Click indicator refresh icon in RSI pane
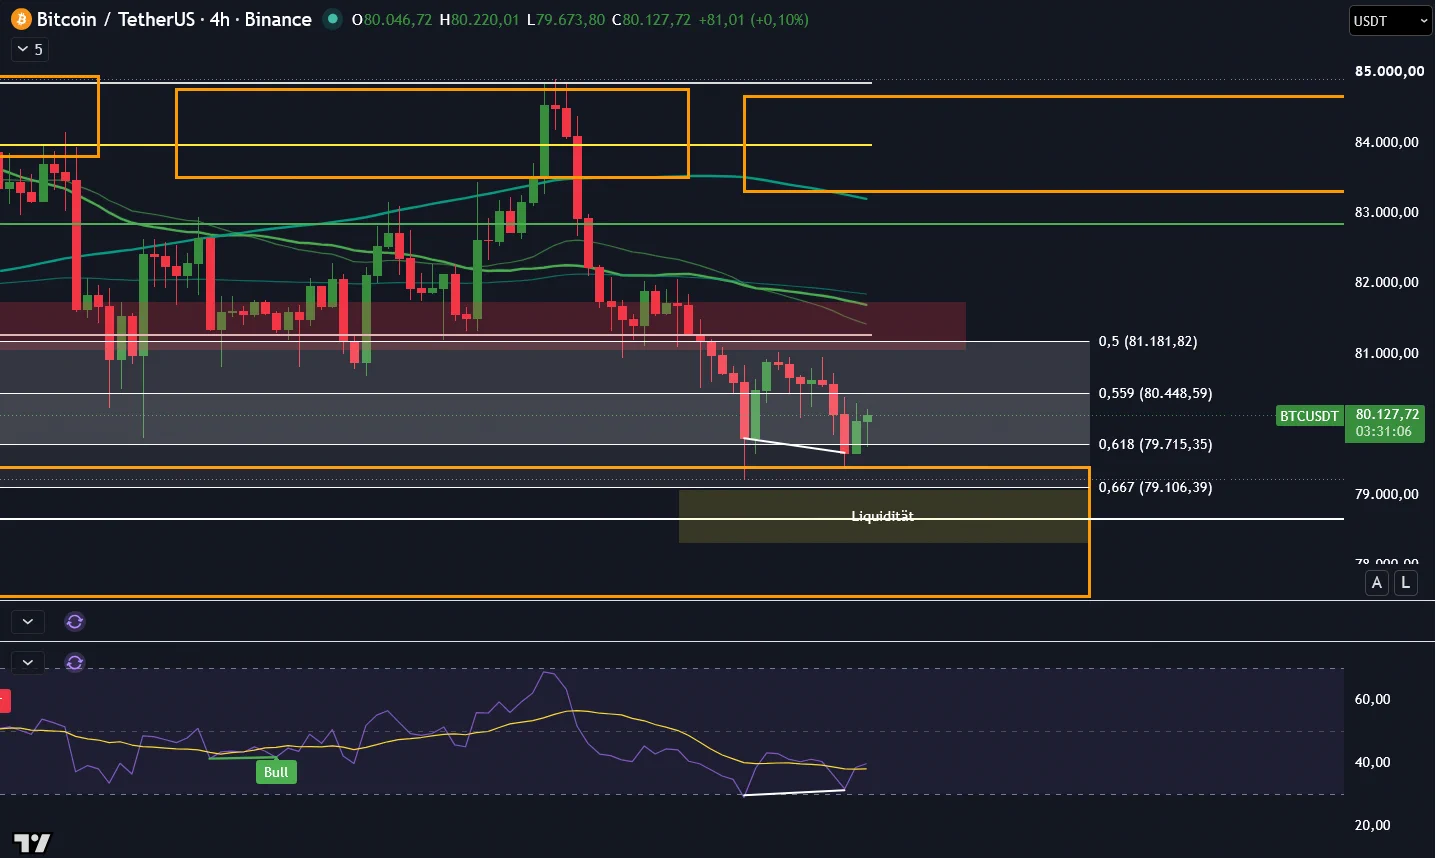The width and height of the screenshot is (1436, 858). [x=75, y=662]
